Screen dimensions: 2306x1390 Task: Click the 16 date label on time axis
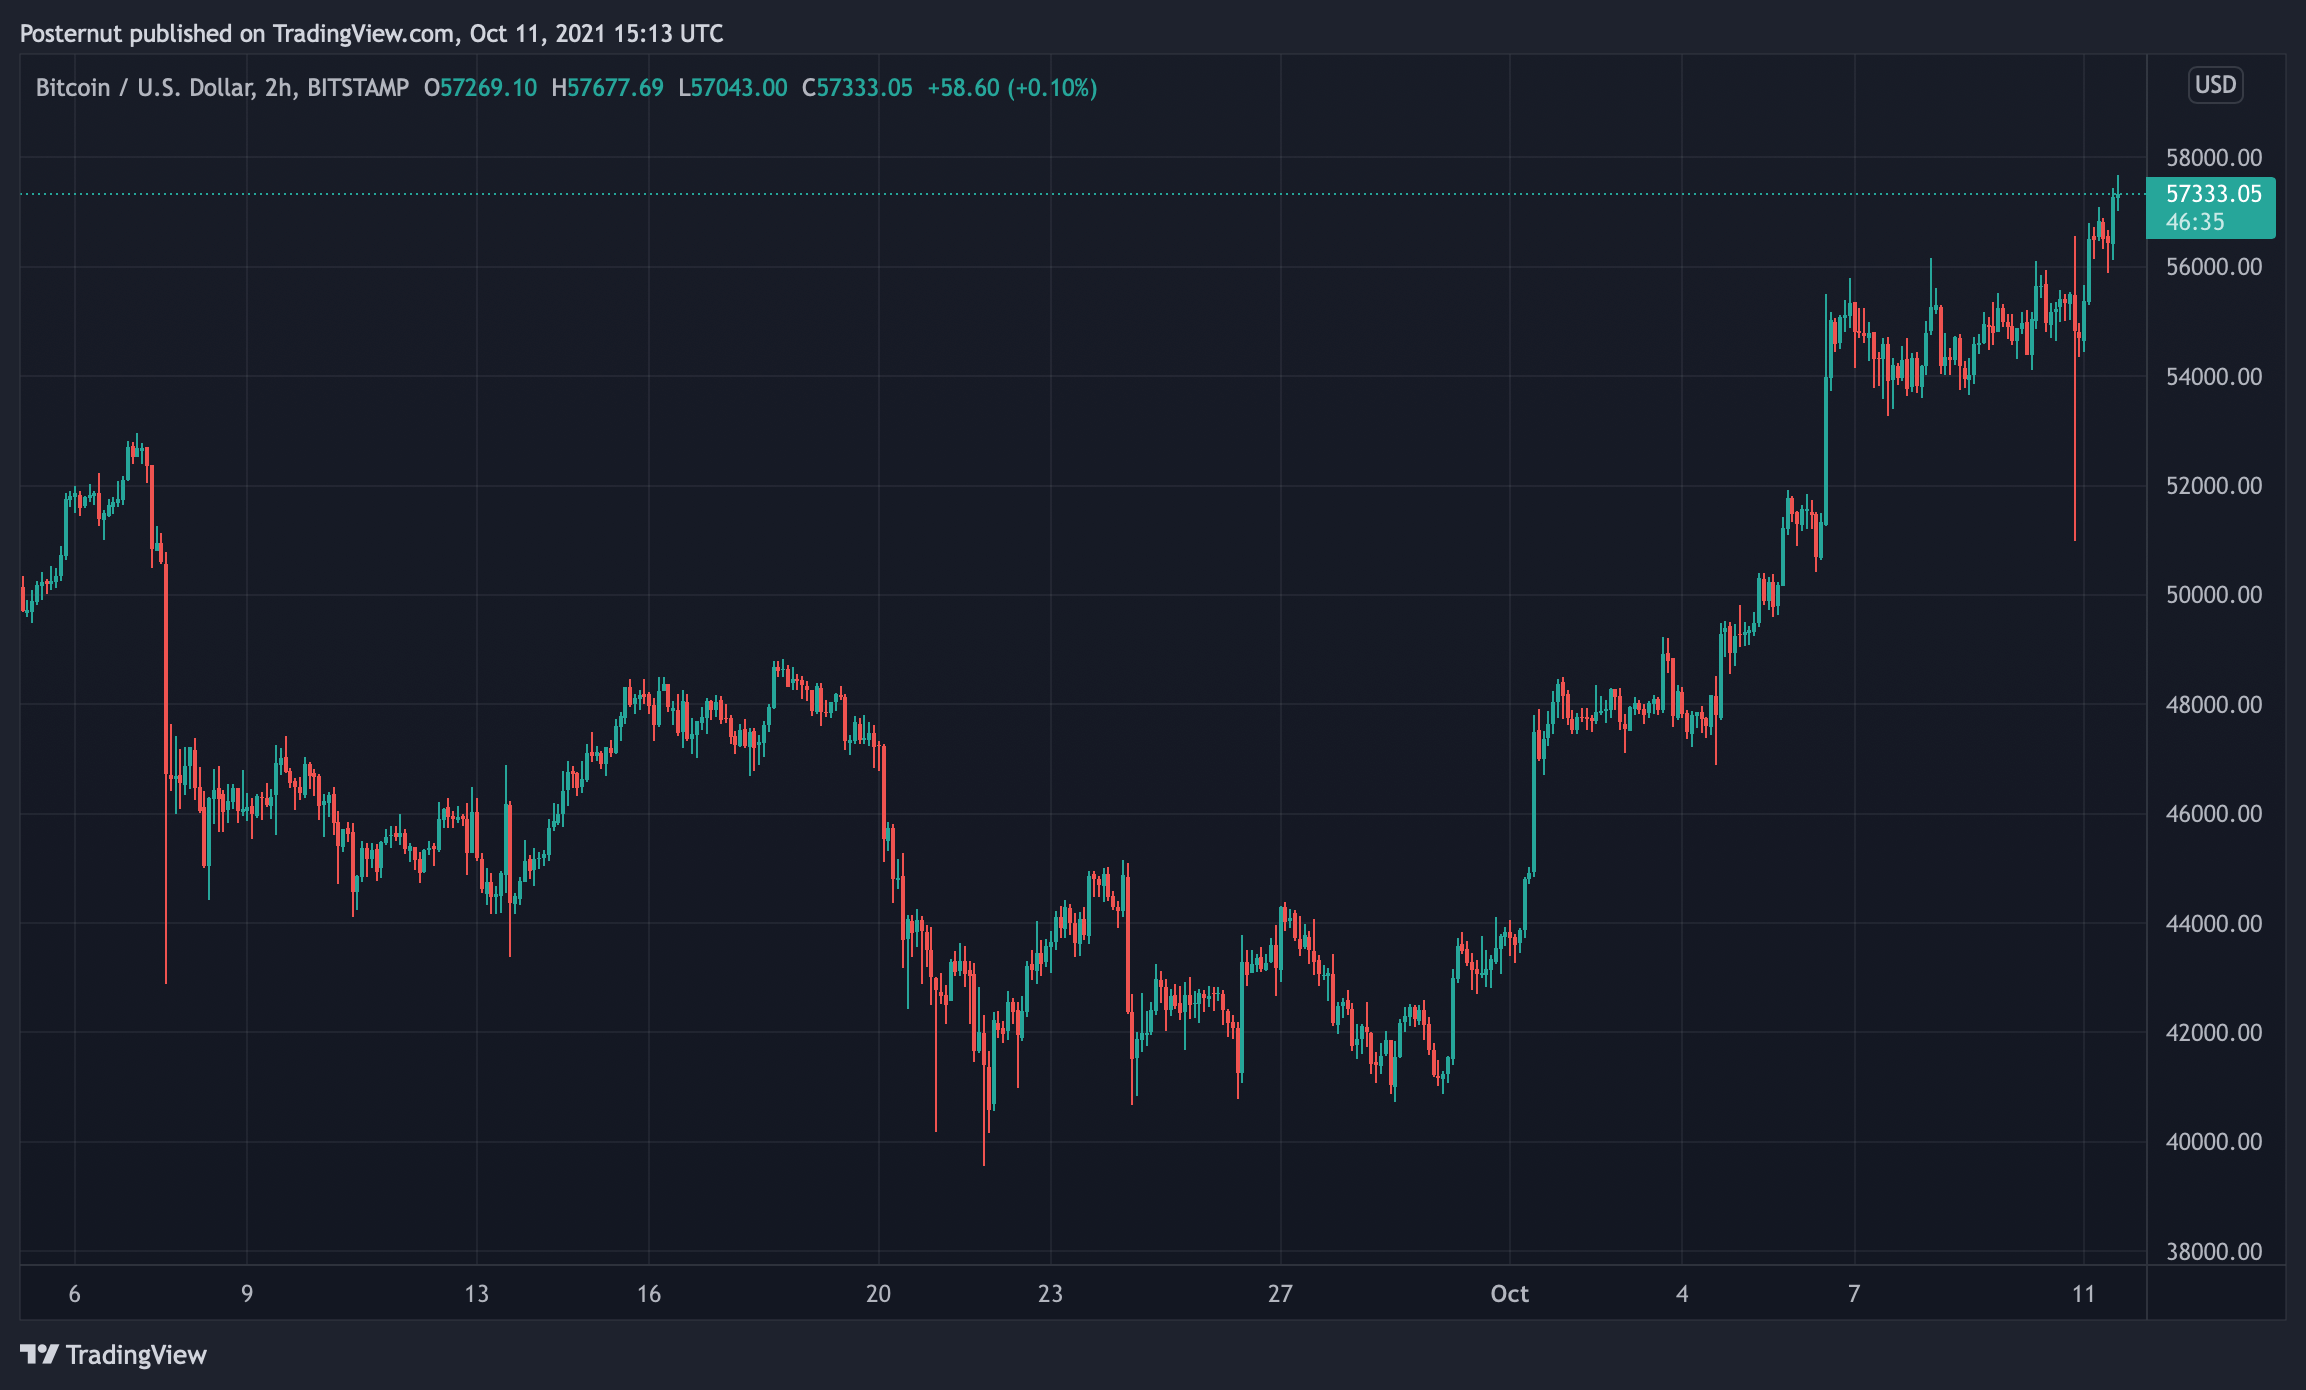(649, 1294)
